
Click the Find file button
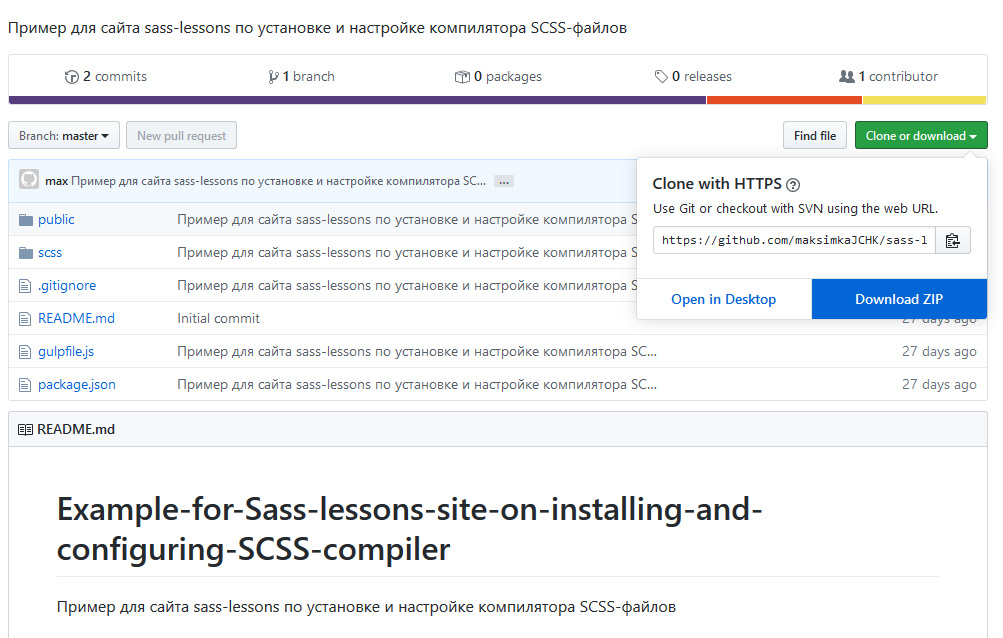point(815,136)
